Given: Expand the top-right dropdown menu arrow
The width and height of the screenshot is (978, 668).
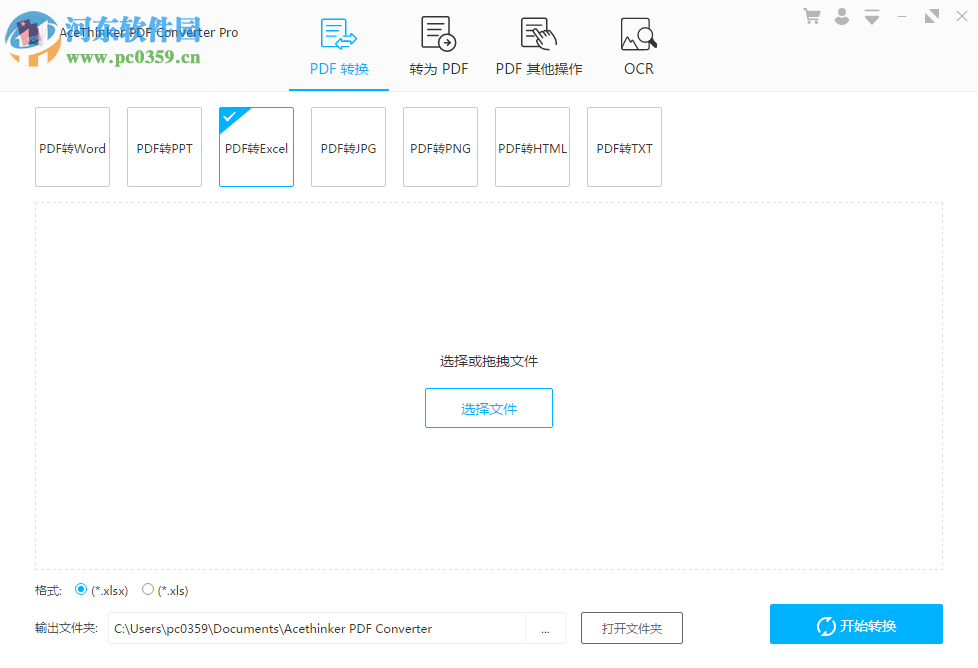Looking at the screenshot, I should click(871, 16).
